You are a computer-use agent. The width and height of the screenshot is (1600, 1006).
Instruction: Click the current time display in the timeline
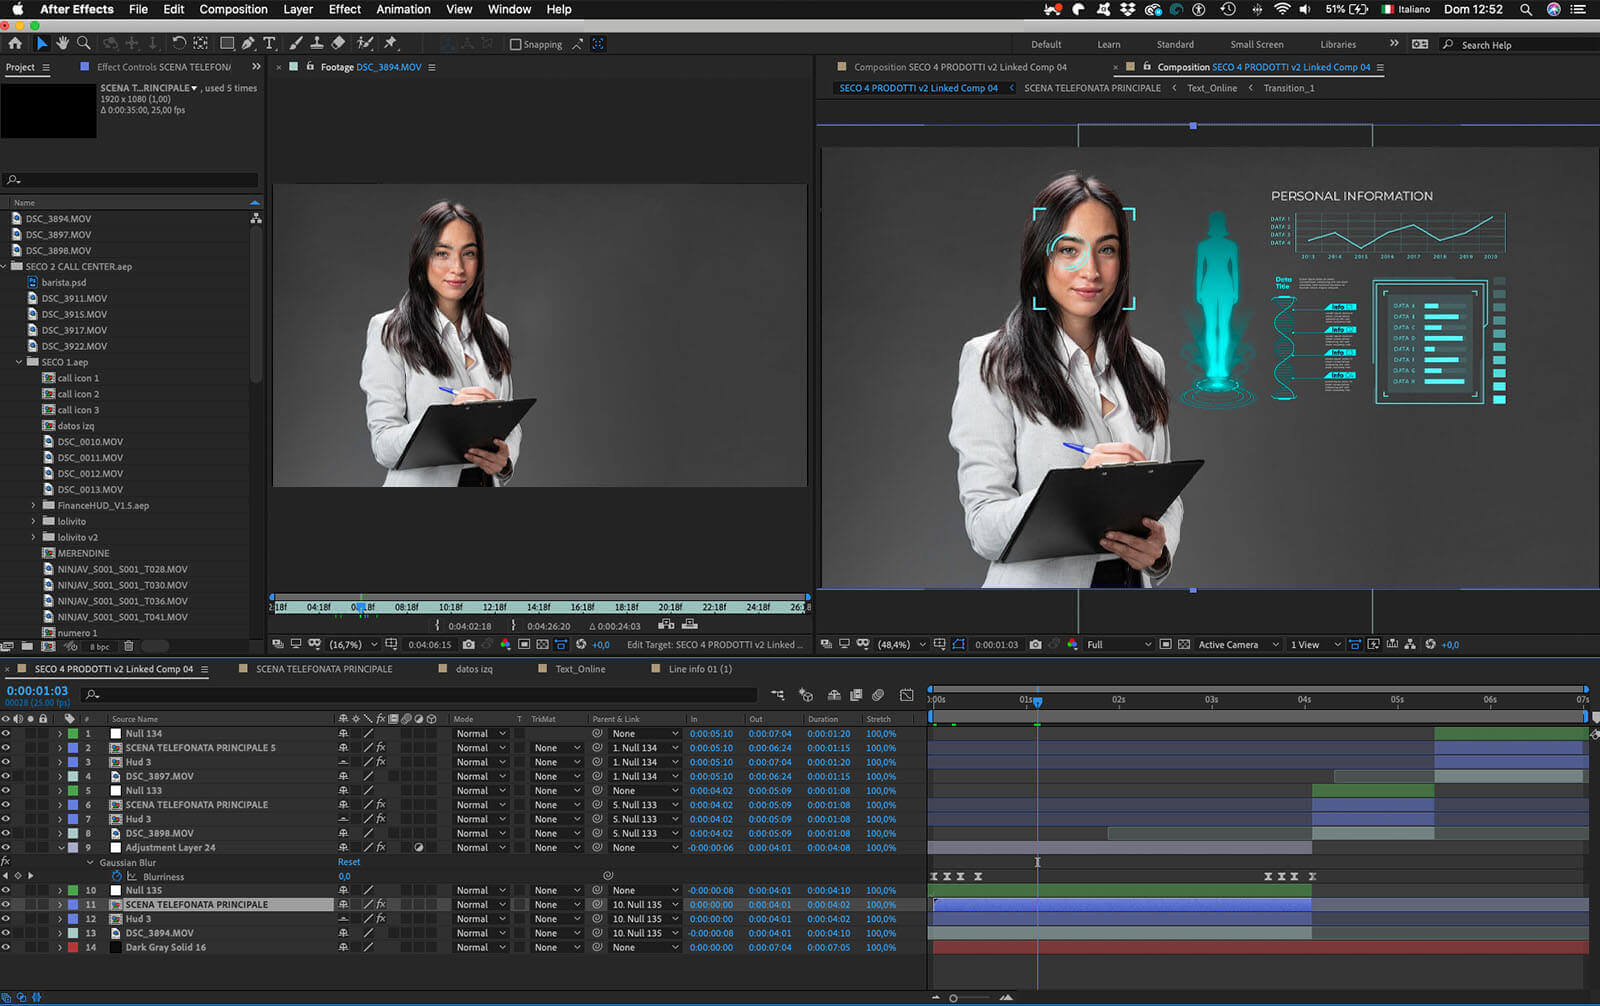(37, 689)
